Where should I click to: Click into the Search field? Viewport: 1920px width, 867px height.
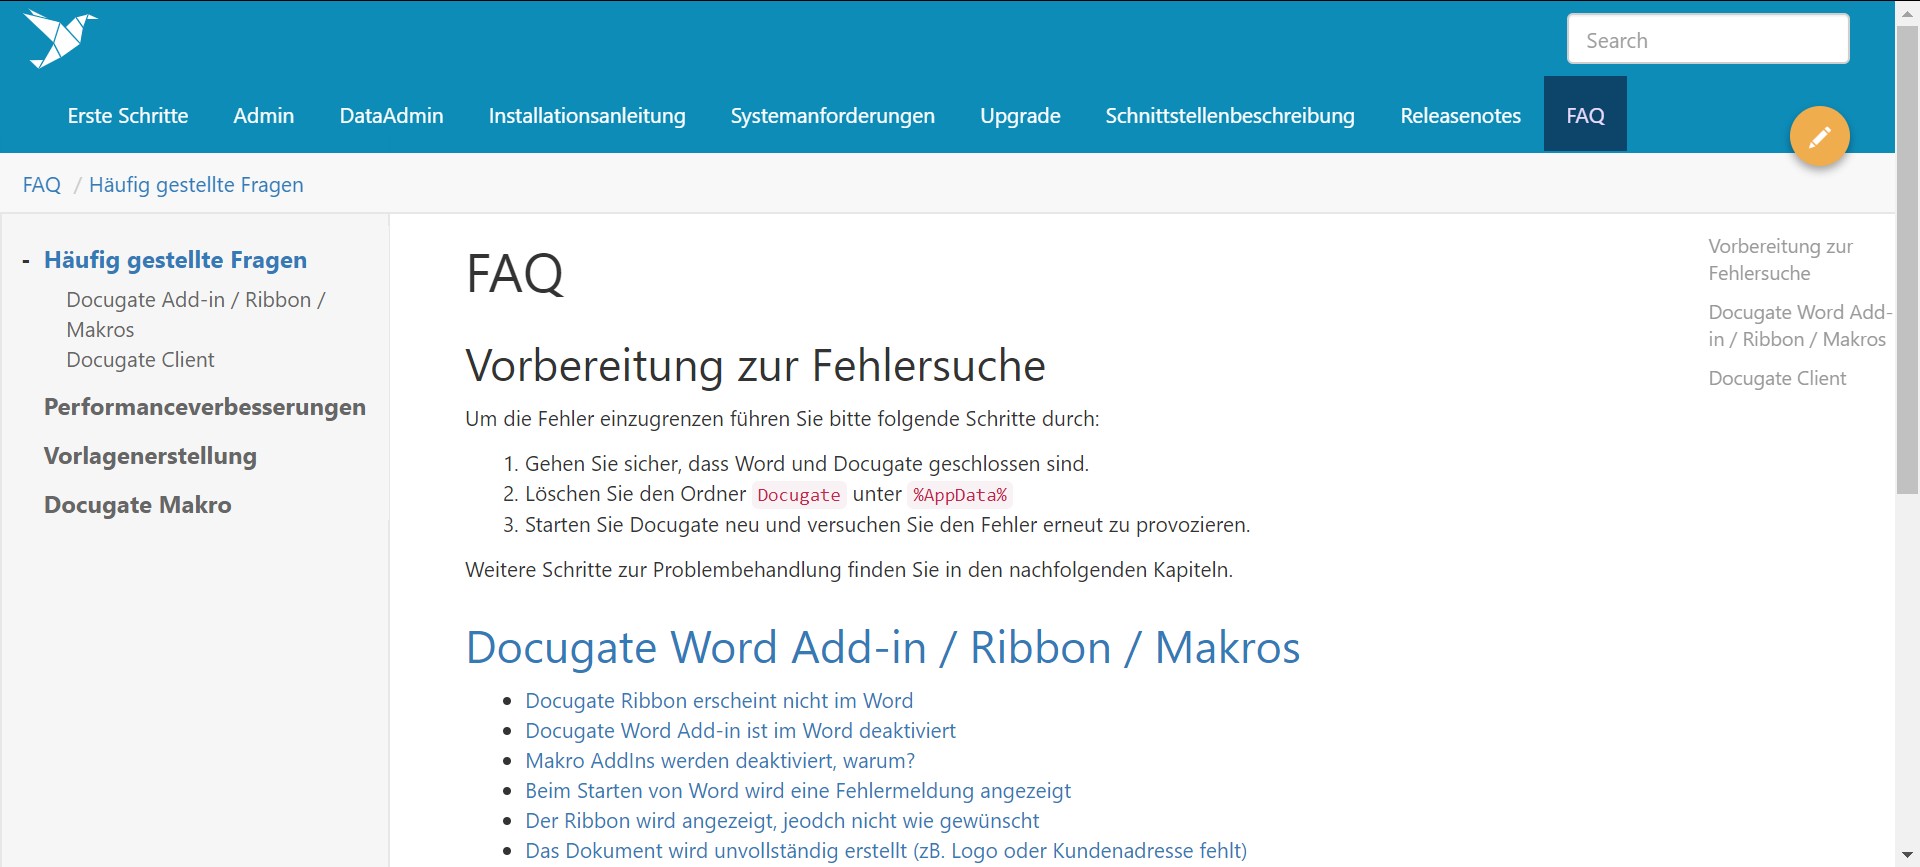(x=1708, y=40)
